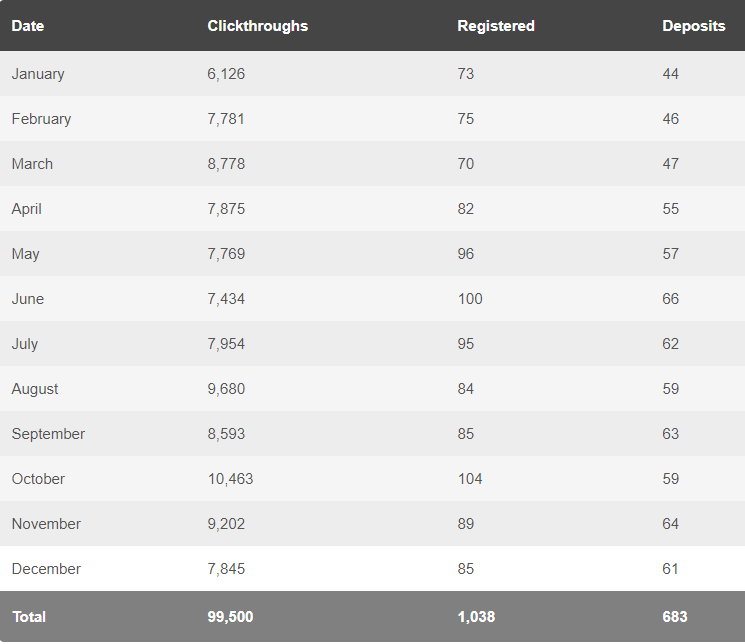Select October clickthroughs value 10,463
This screenshot has height=644, width=745.
tap(230, 479)
